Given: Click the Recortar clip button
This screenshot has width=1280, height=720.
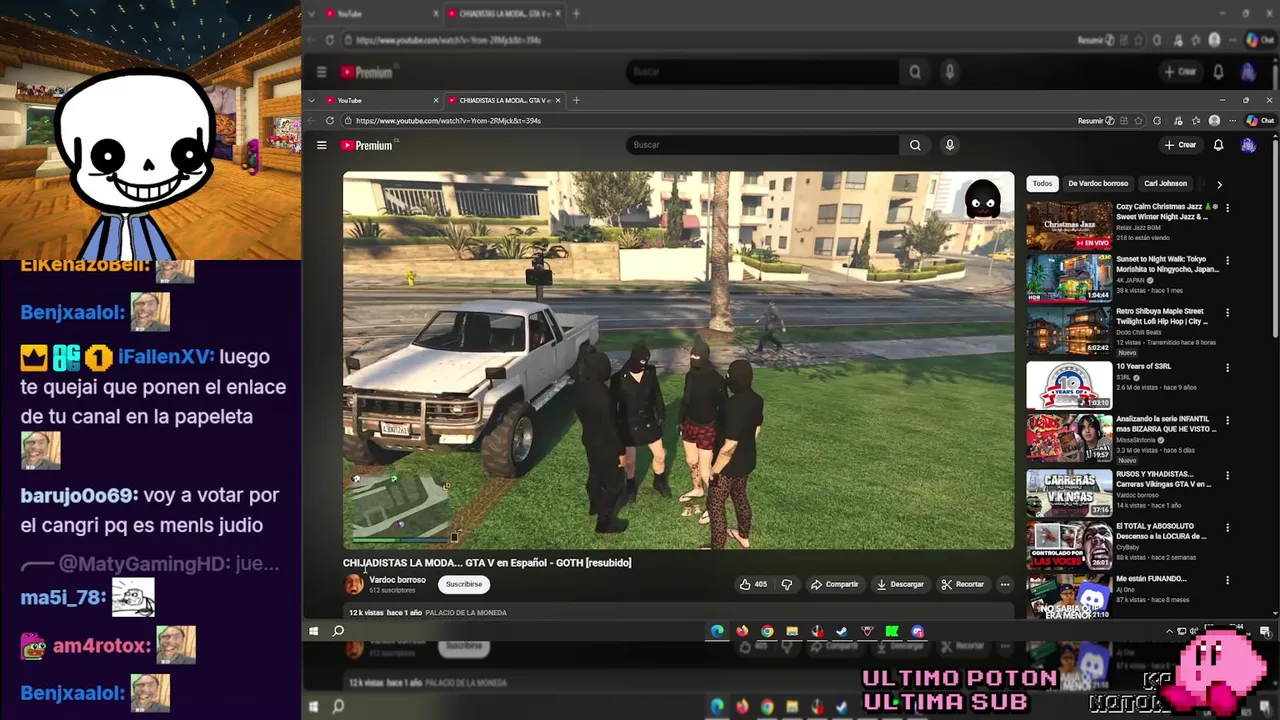Looking at the screenshot, I should pos(962,584).
